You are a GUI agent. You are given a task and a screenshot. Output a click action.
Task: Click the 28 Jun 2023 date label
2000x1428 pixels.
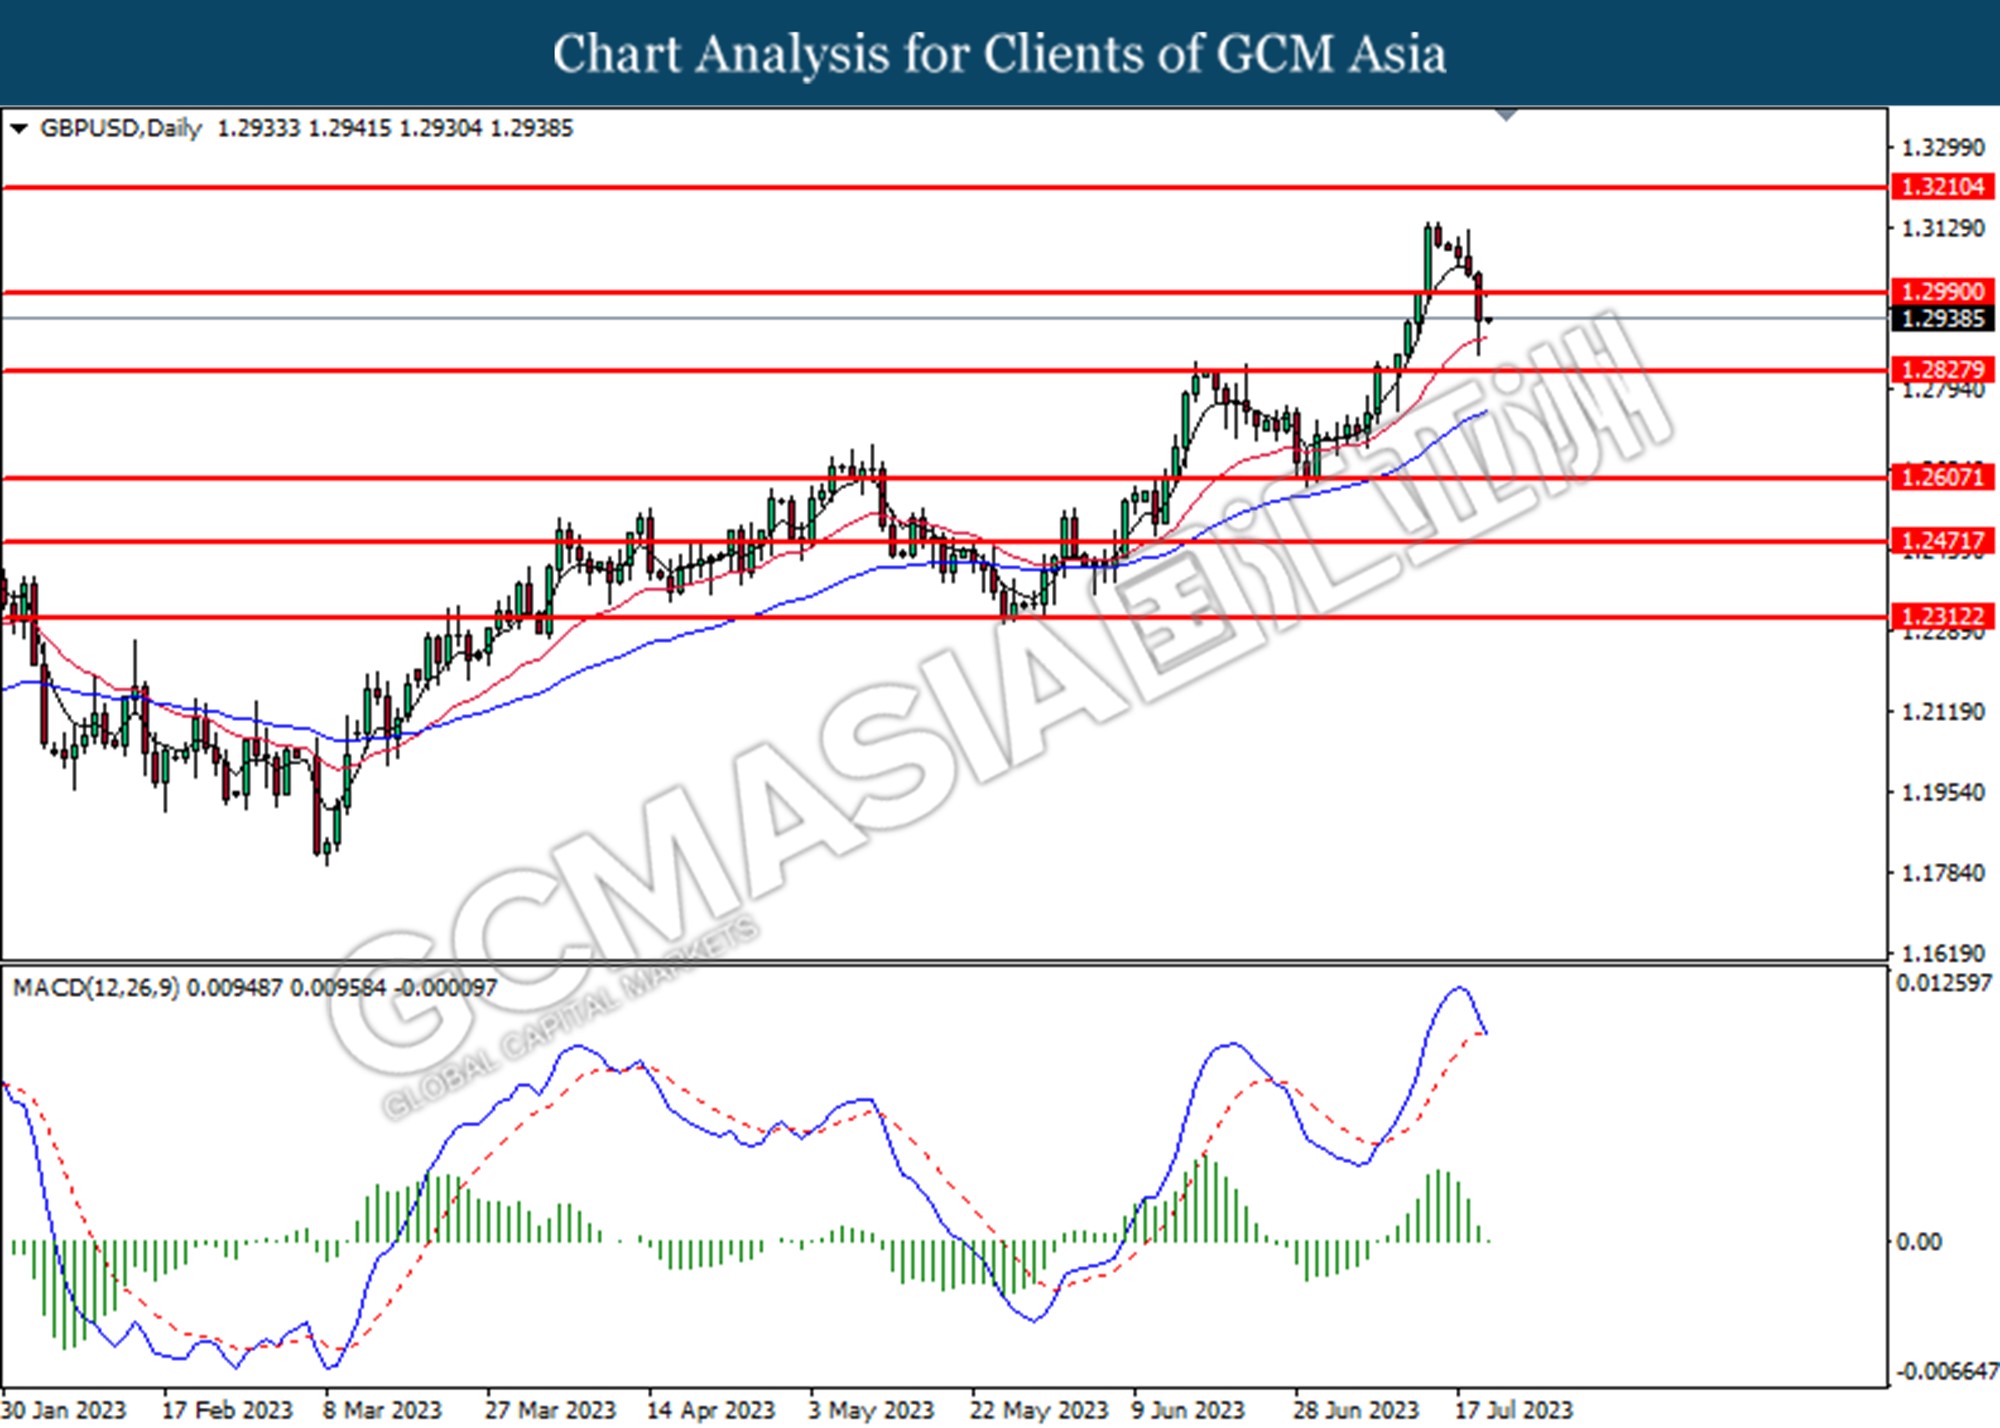click(x=1356, y=1410)
